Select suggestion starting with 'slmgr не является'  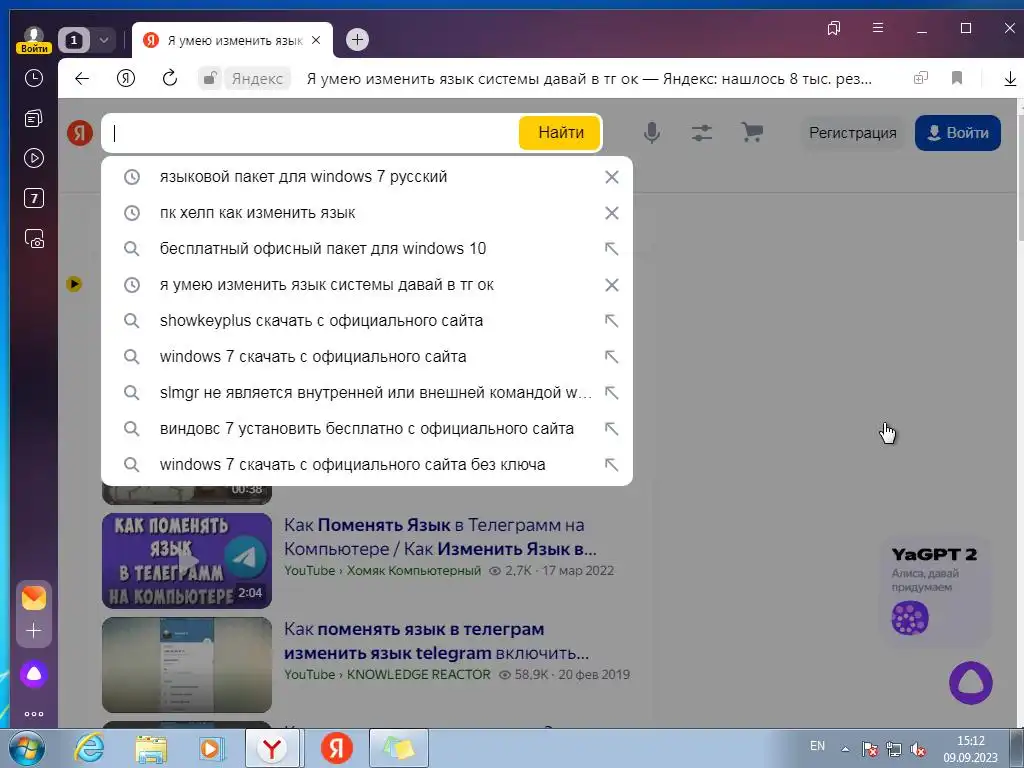point(367,392)
